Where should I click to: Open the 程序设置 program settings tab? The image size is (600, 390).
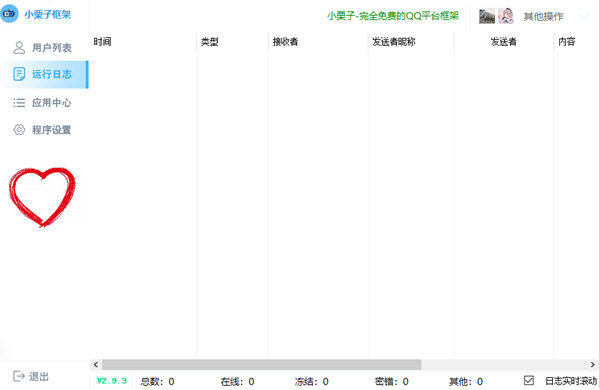coord(44,130)
